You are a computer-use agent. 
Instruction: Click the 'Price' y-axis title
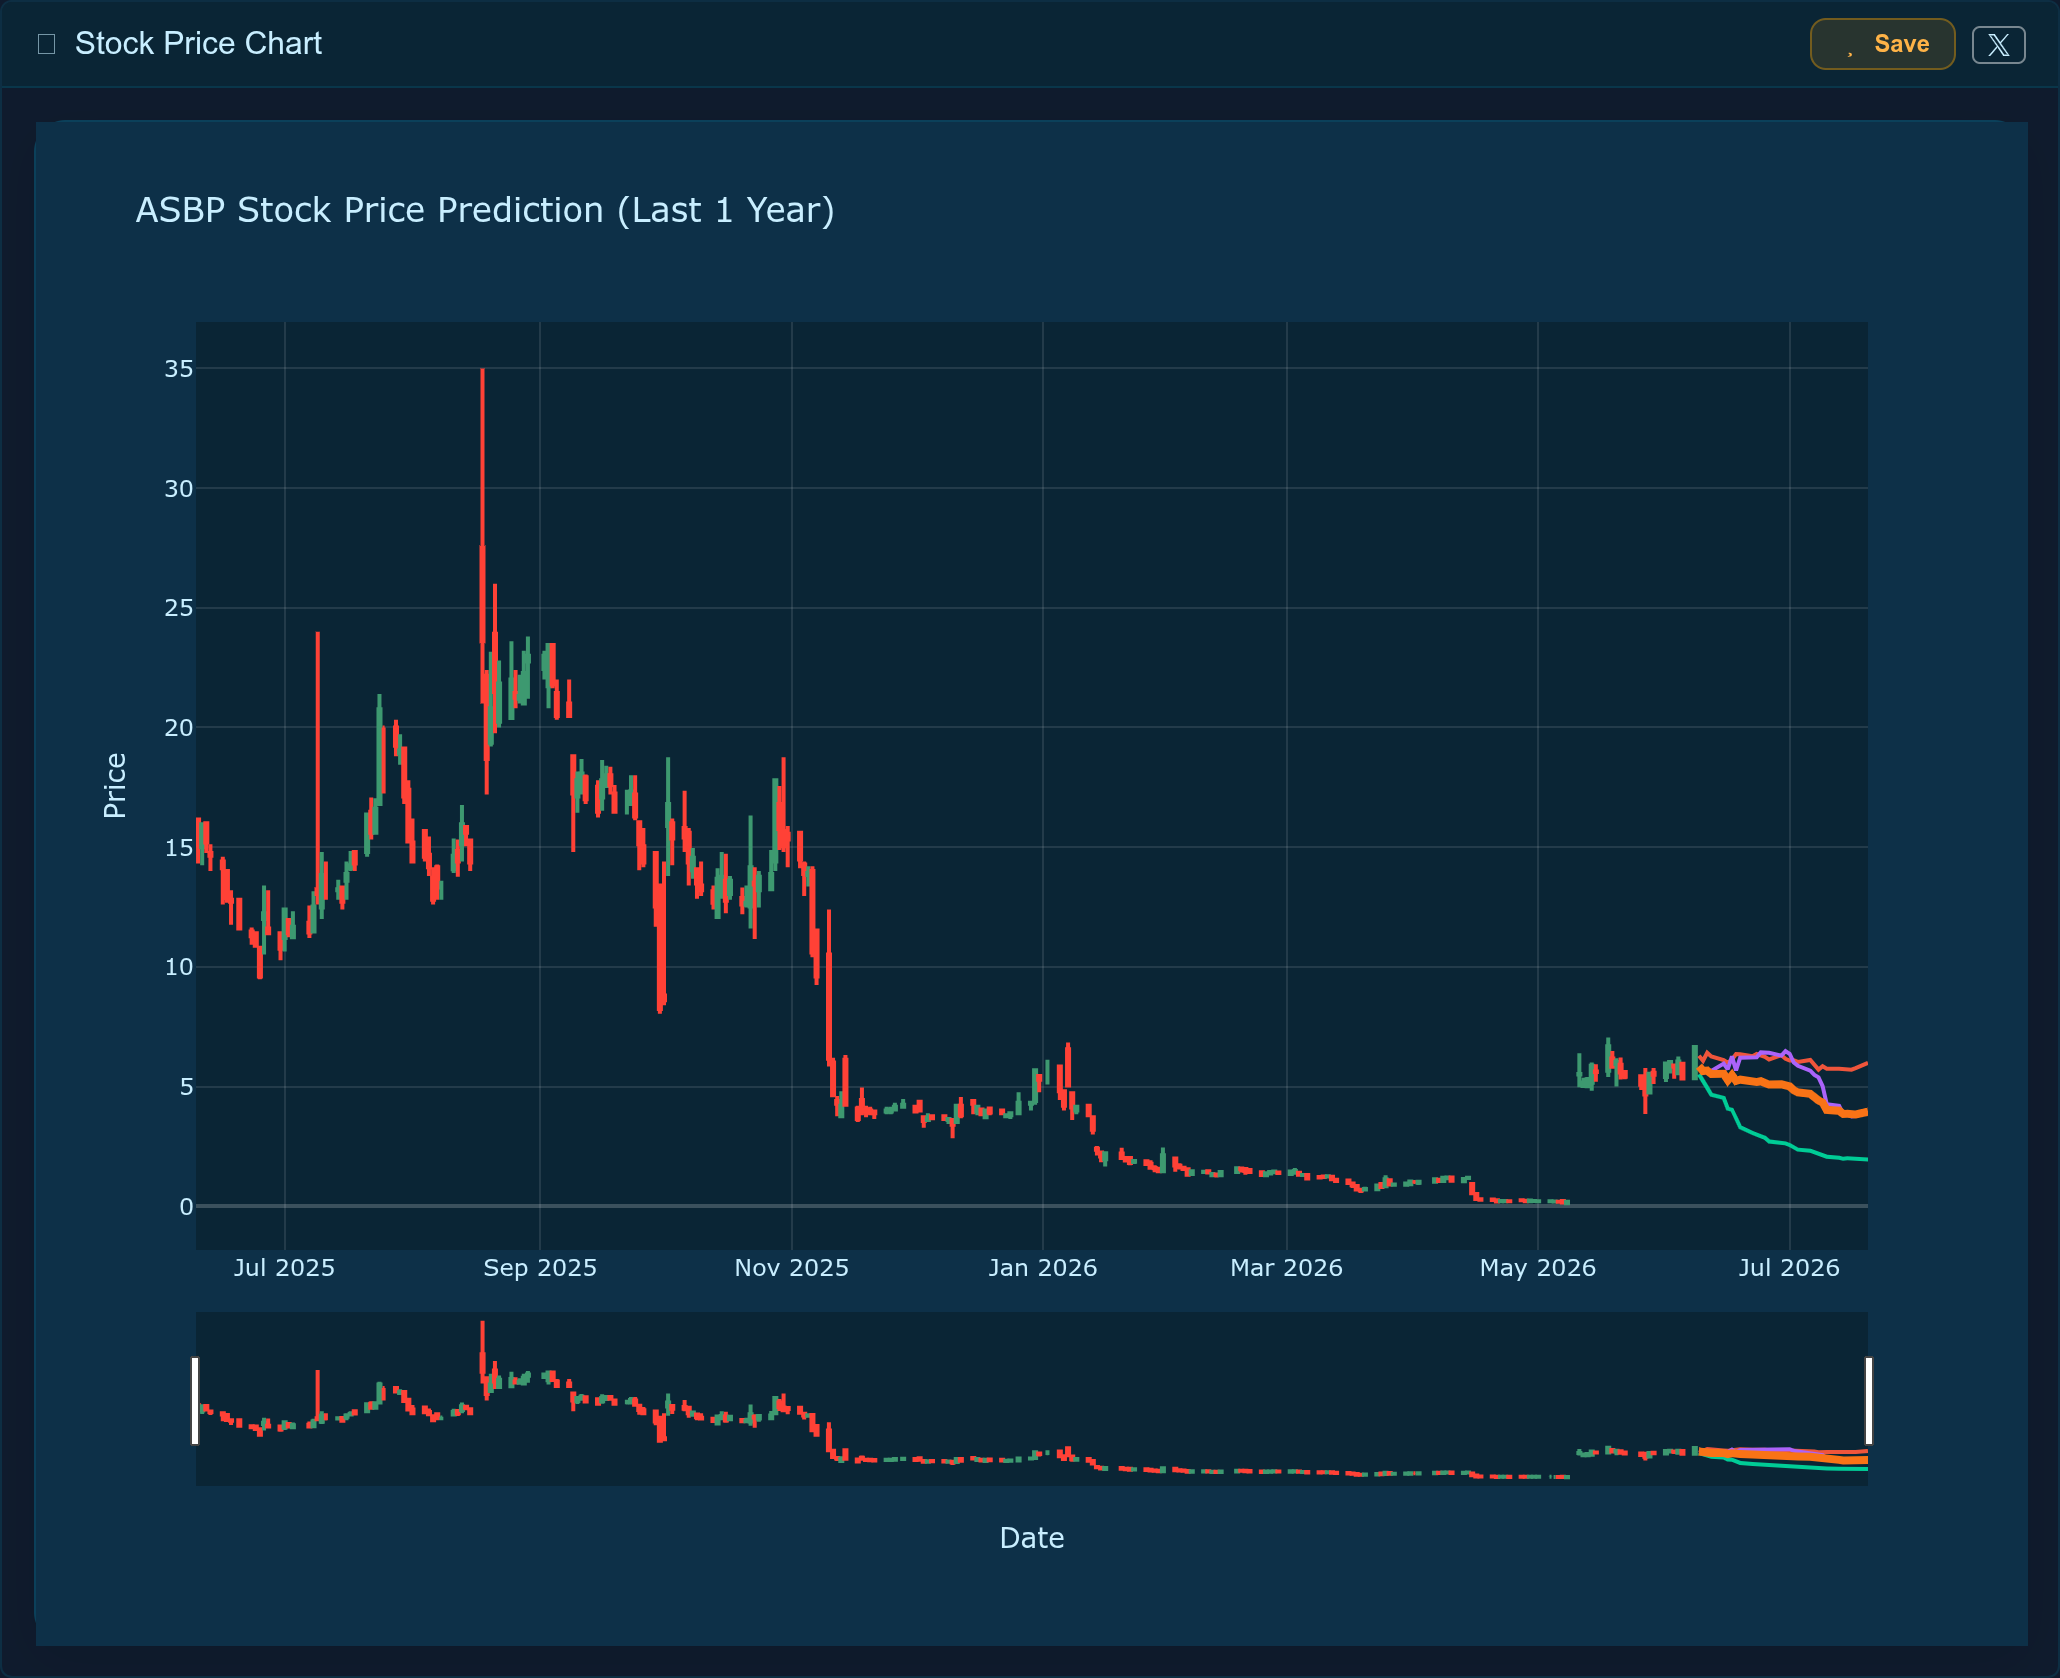(x=115, y=786)
